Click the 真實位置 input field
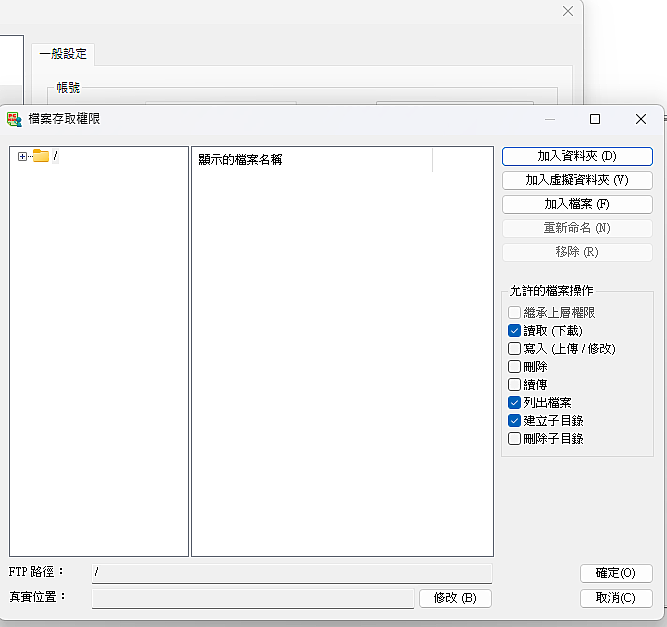The height and width of the screenshot is (627, 667). tap(253, 598)
